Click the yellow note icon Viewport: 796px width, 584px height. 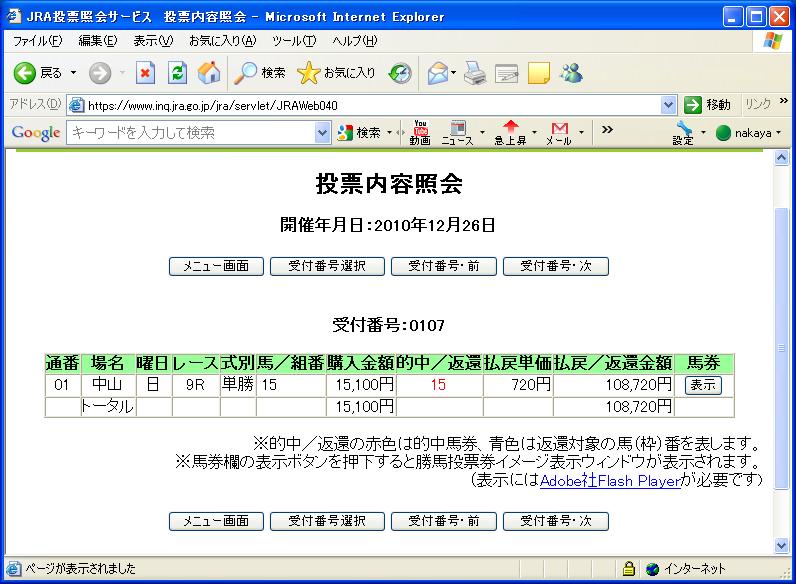point(539,73)
